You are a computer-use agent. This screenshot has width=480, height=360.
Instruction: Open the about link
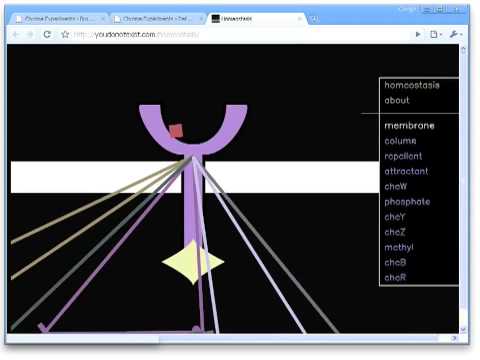click(397, 100)
